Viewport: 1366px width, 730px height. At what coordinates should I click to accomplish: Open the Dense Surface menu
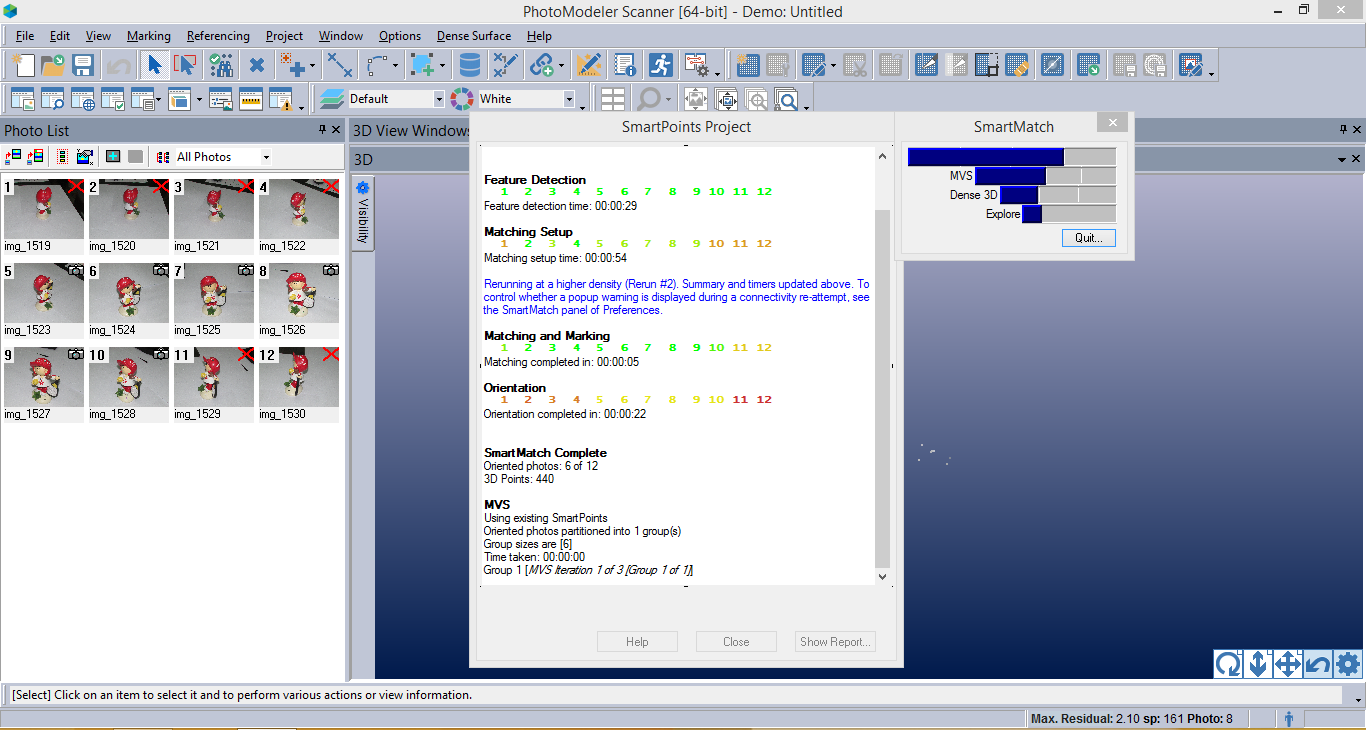(x=474, y=36)
